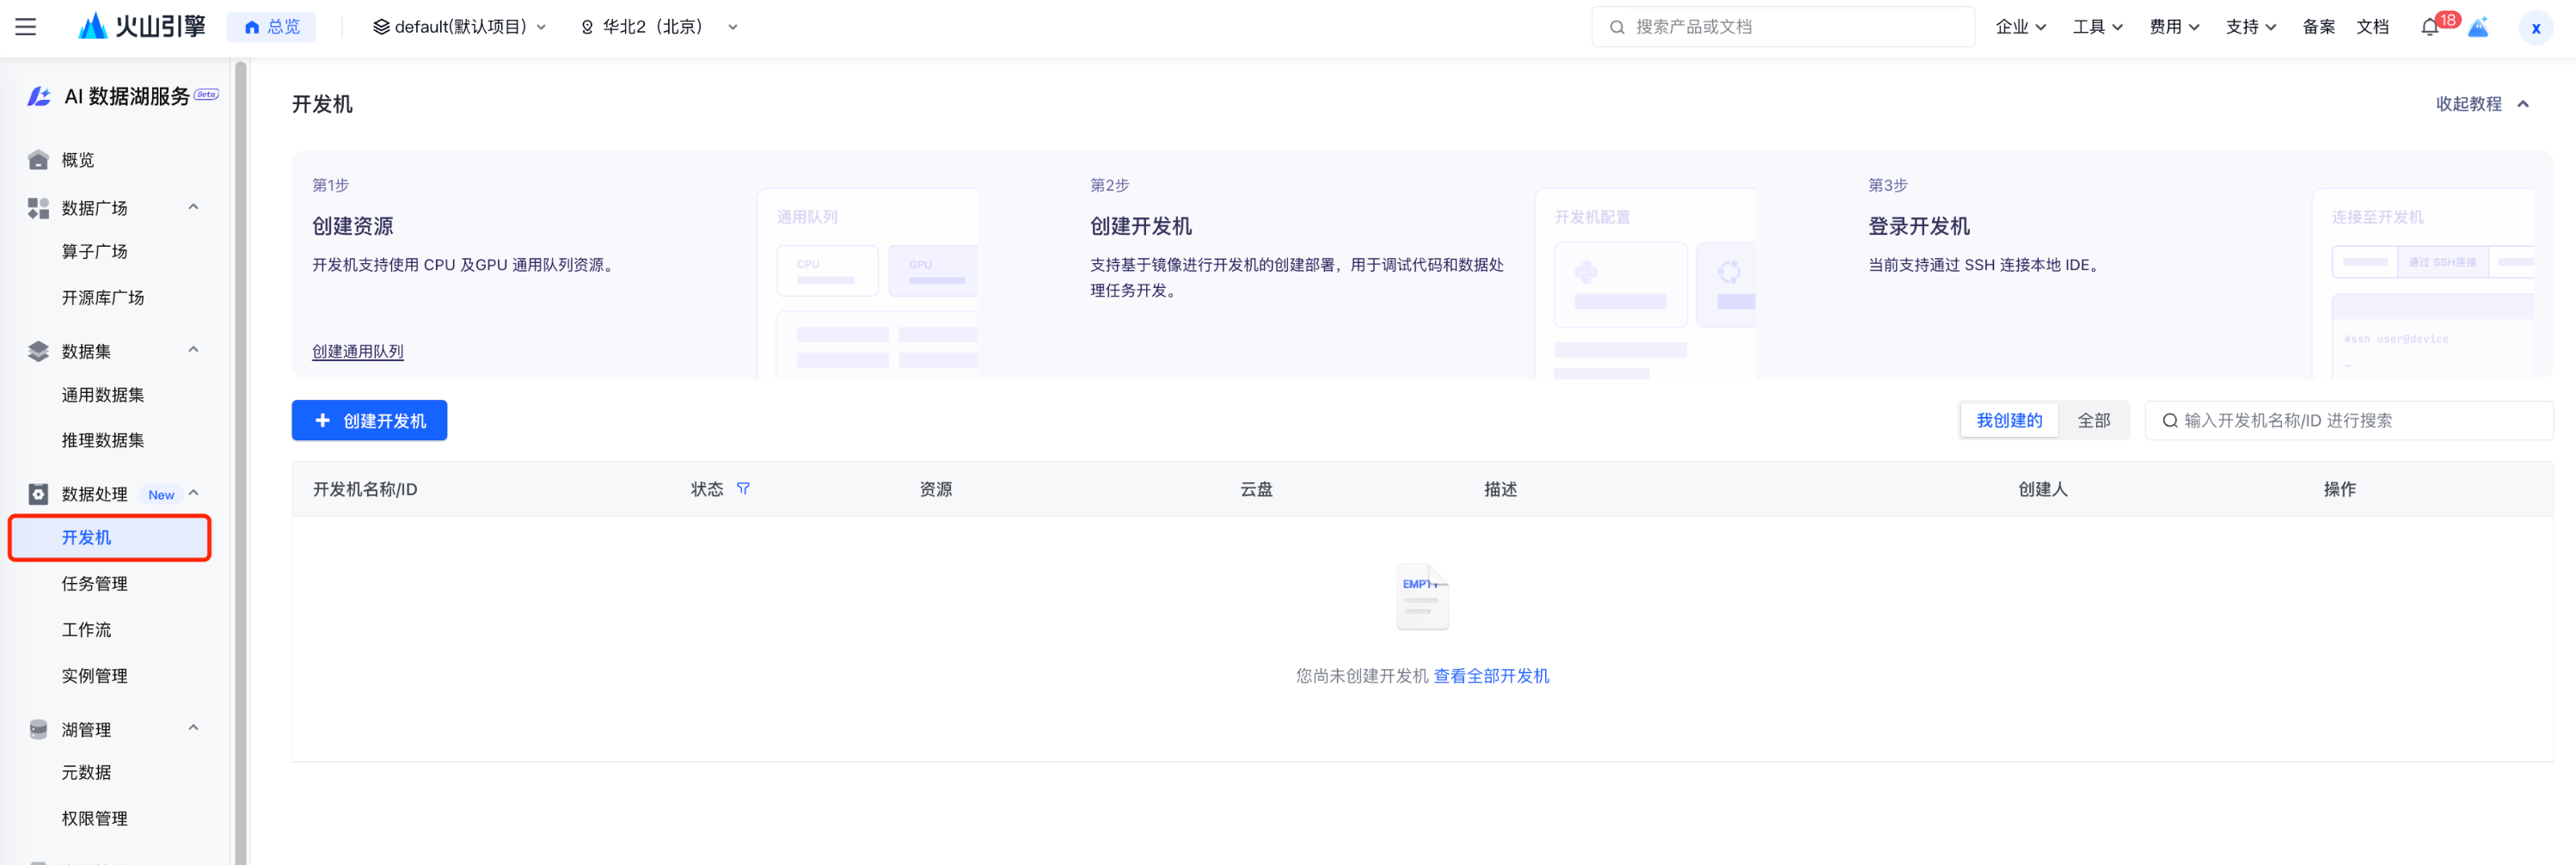Click the status column filter icon

click(x=743, y=489)
